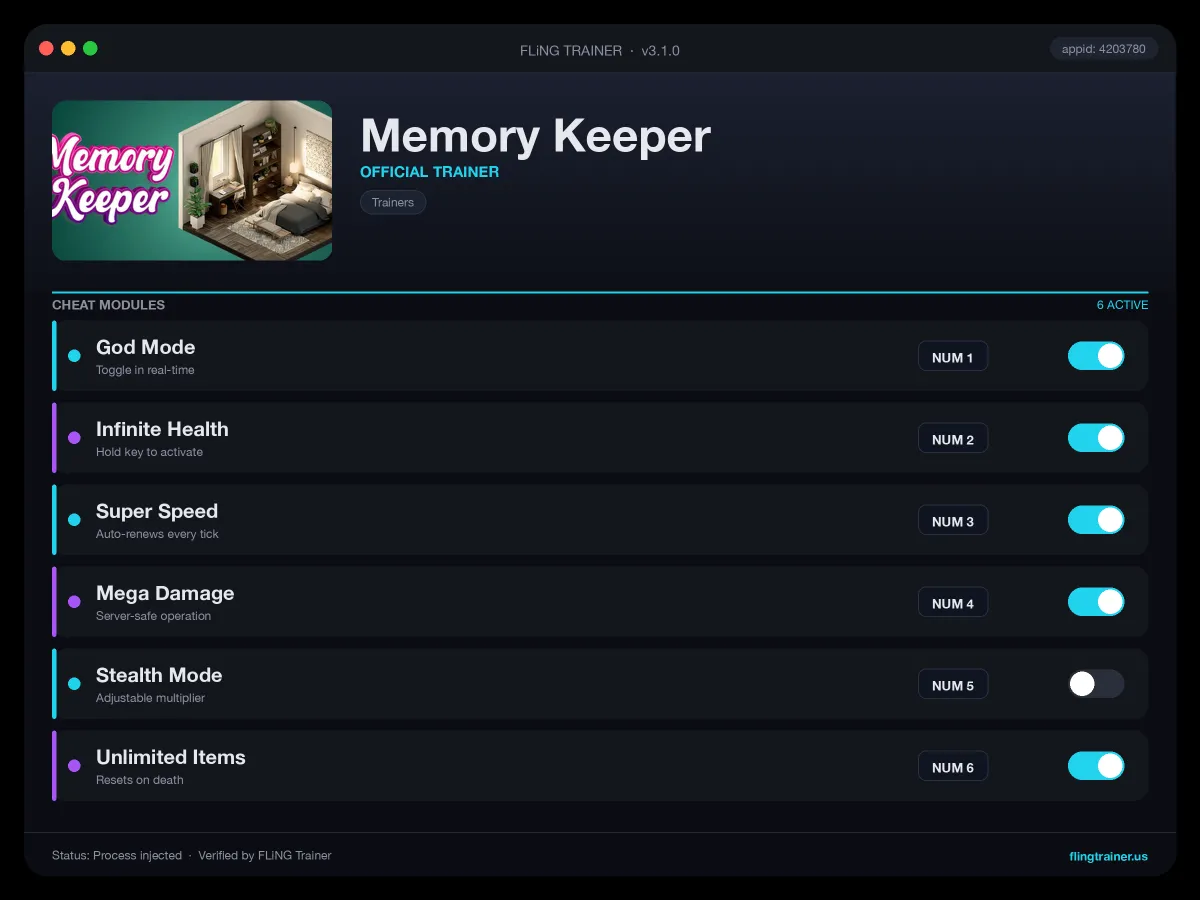Image resolution: width=1200 pixels, height=900 pixels.
Task: Click the Unlimited Items purple dot
Action: (x=74, y=766)
